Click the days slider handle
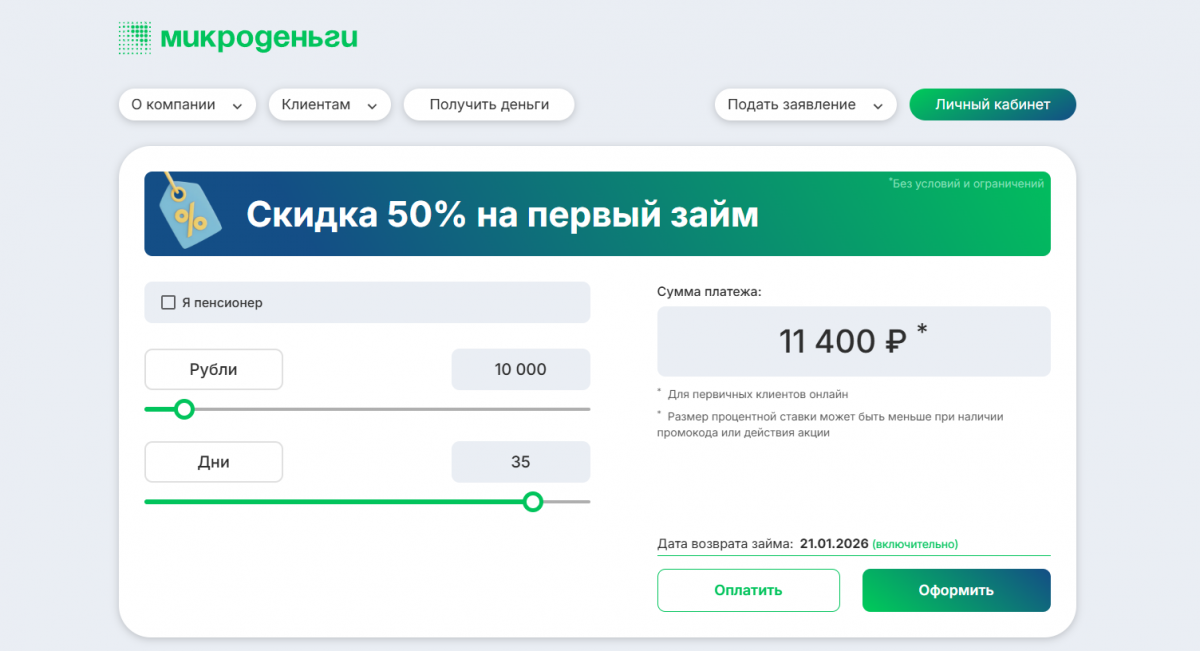Image resolution: width=1200 pixels, height=651 pixels. (533, 501)
